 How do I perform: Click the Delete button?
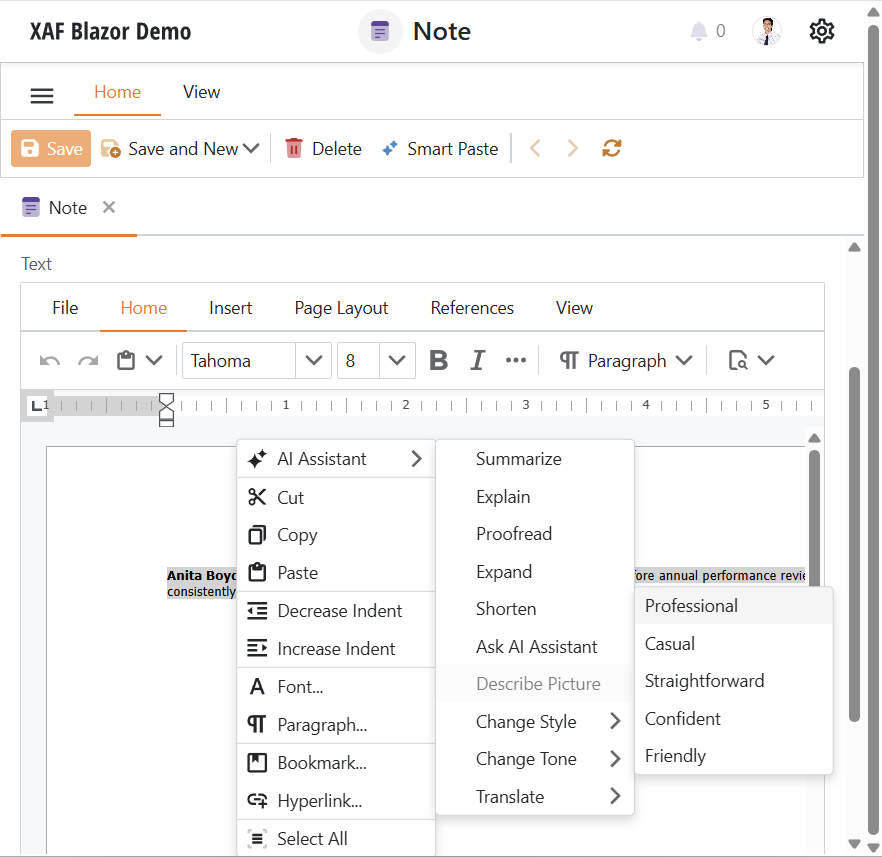click(323, 148)
